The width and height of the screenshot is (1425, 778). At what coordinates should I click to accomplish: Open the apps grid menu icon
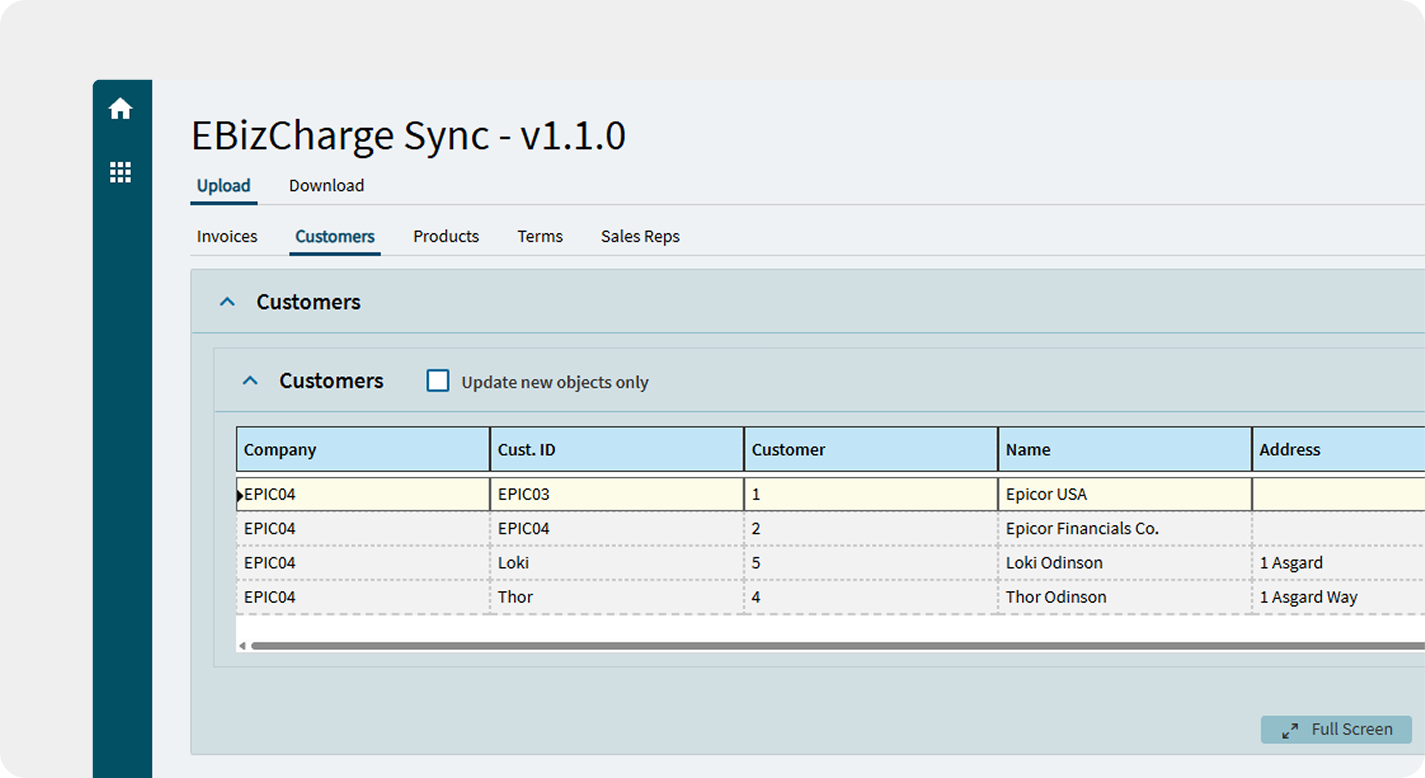[120, 172]
